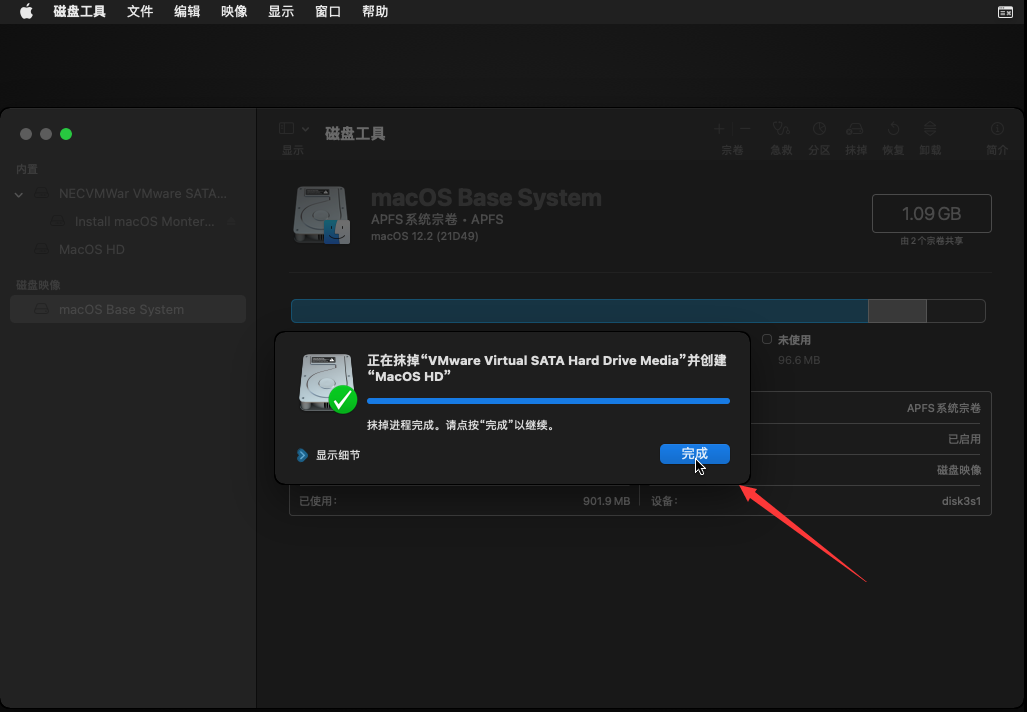Click the 已启用 table value
The width and height of the screenshot is (1027, 712).
964,439
